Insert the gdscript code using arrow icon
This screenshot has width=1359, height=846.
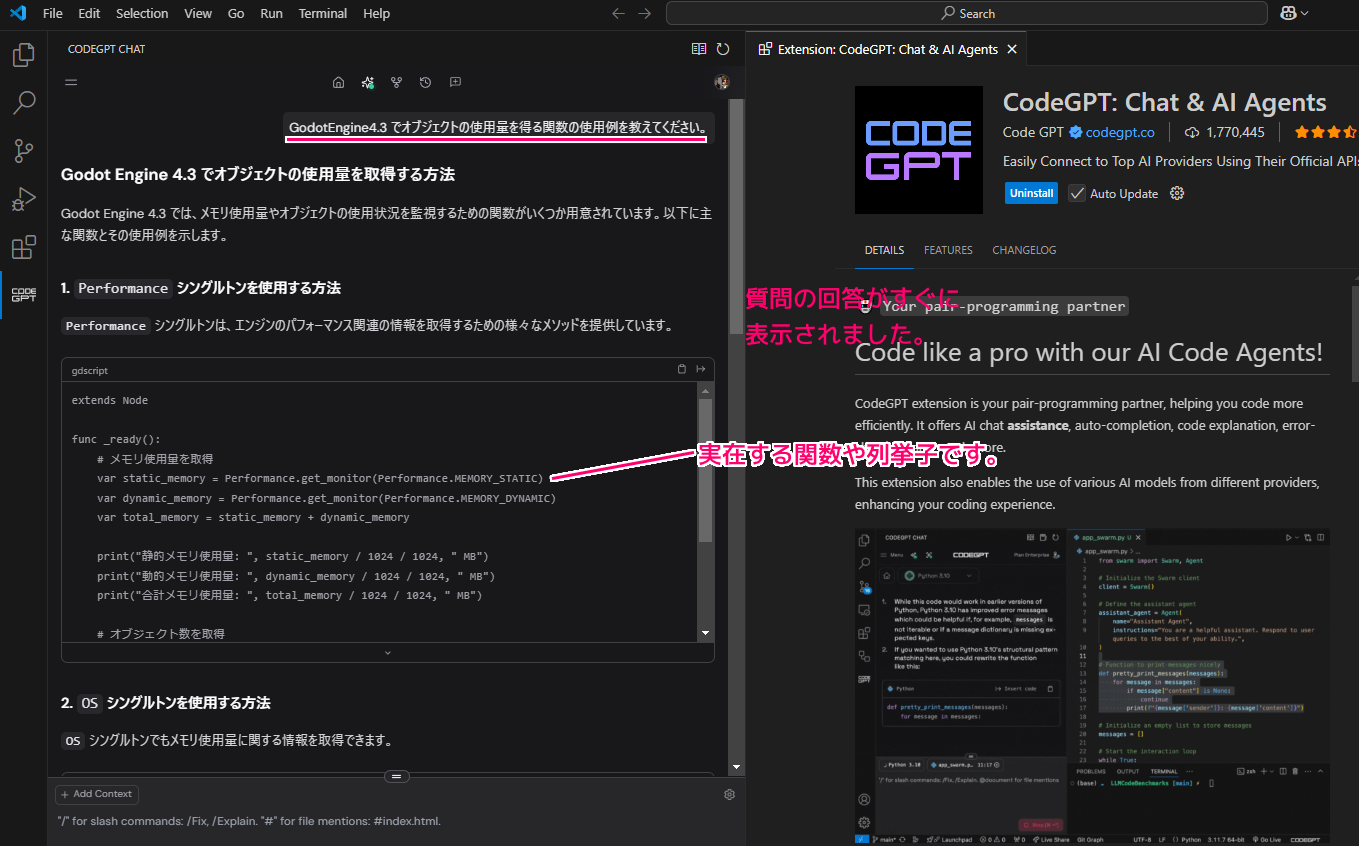tap(701, 369)
